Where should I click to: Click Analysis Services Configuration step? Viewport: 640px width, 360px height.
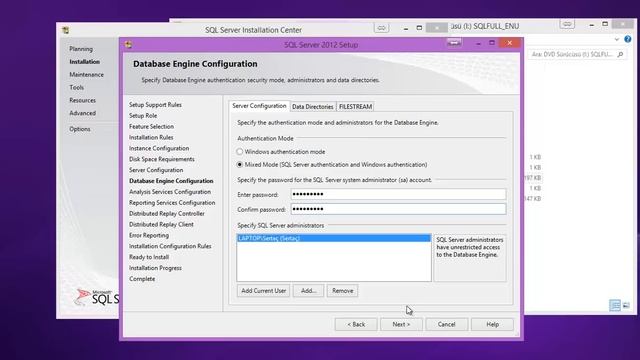(170, 192)
